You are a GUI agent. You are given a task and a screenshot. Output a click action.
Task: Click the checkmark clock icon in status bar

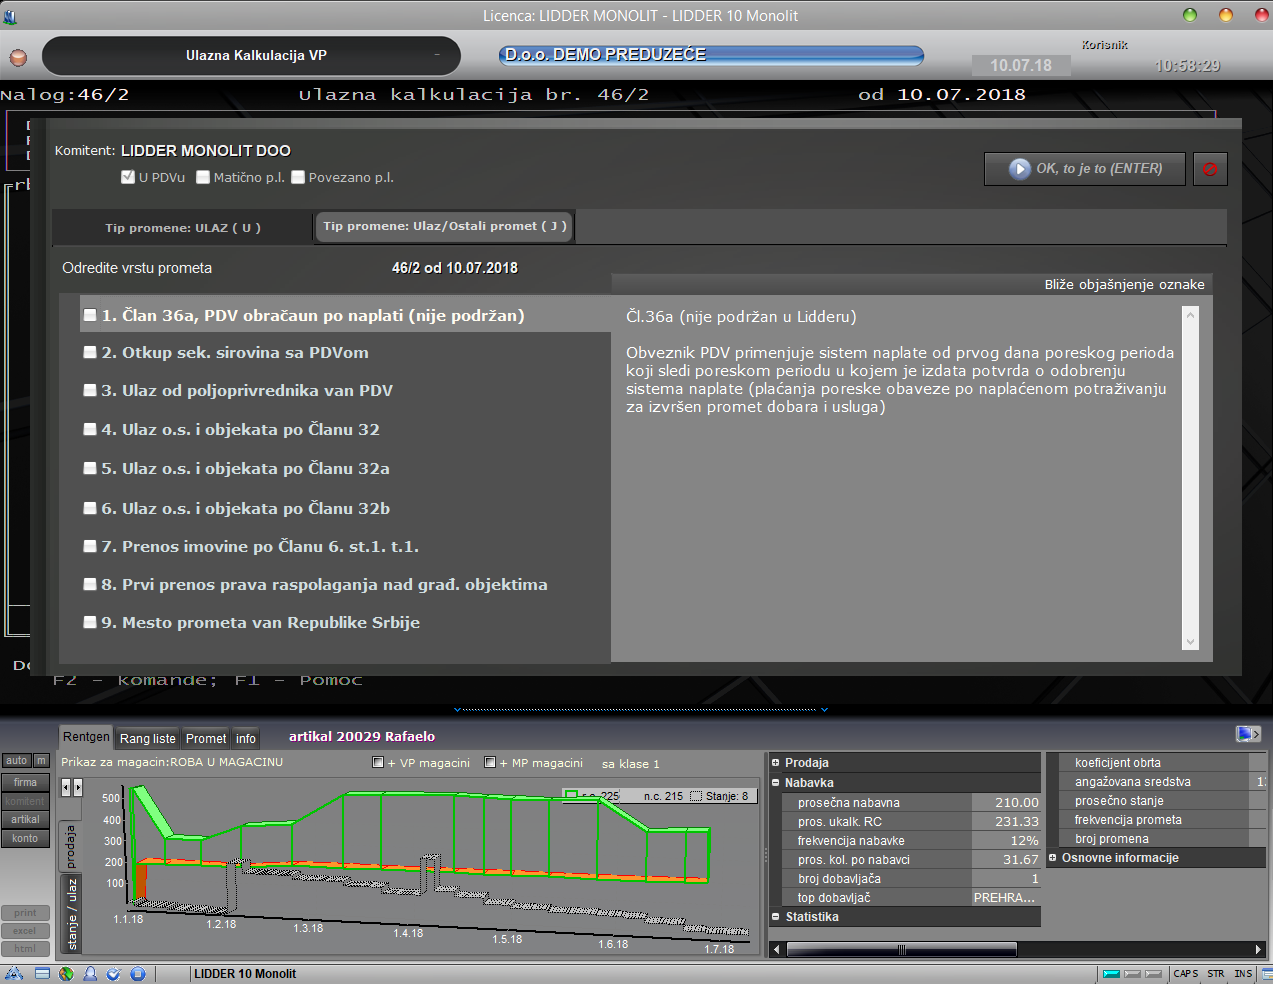(x=114, y=973)
